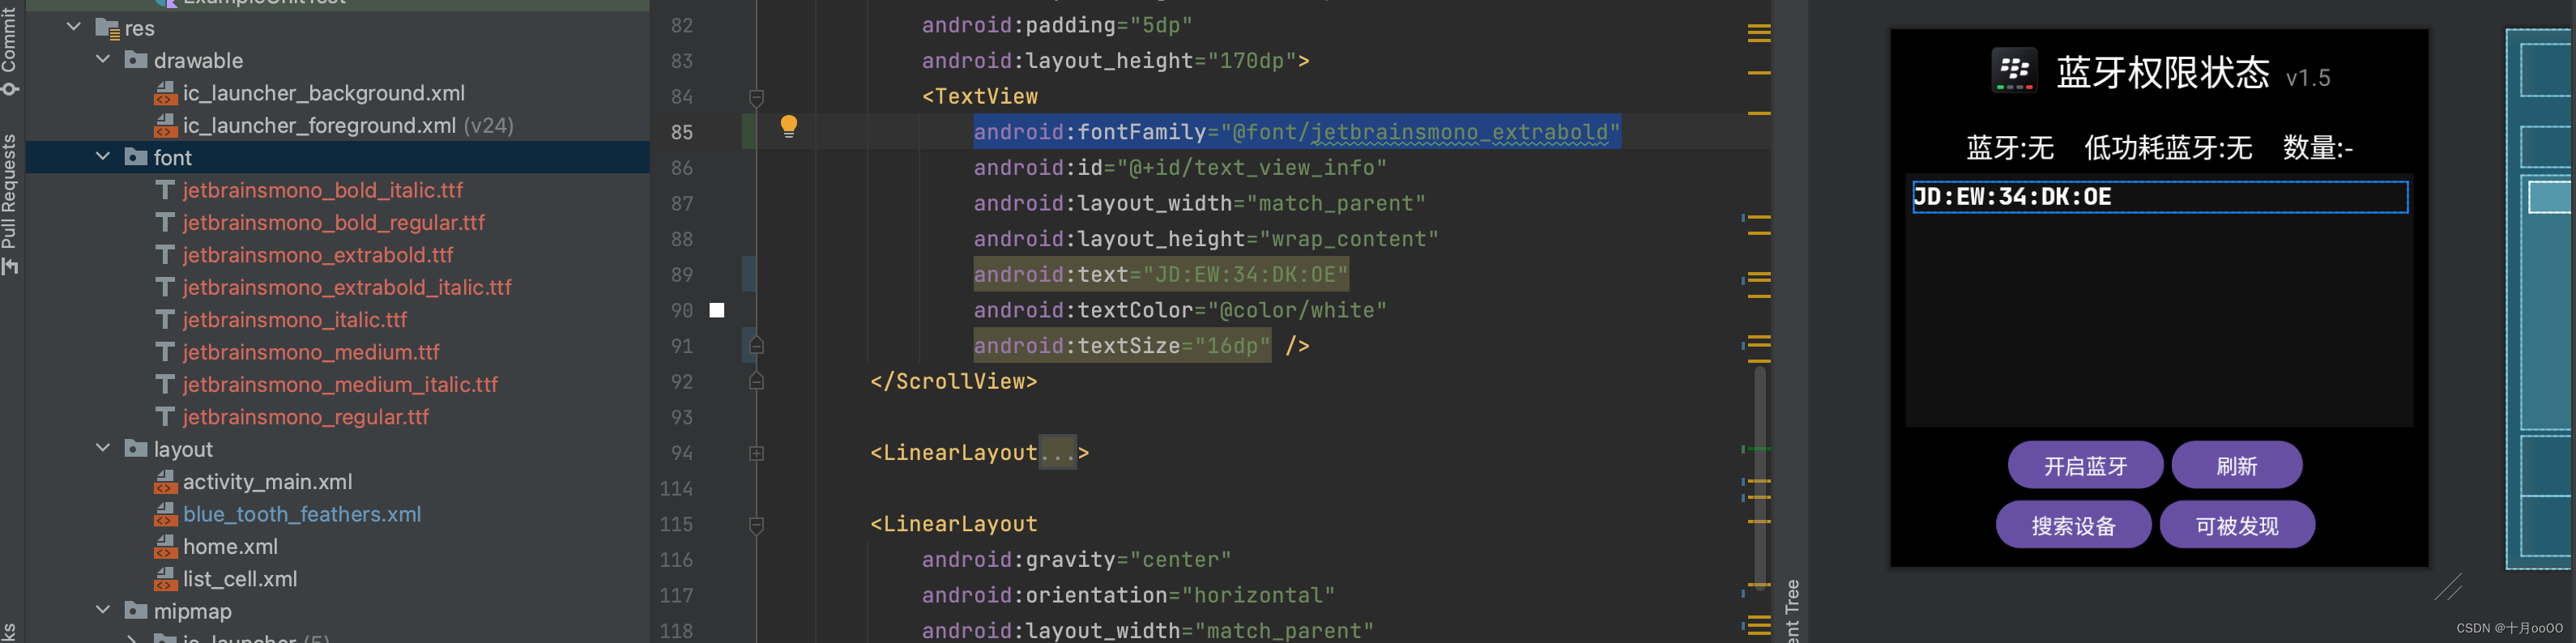The image size is (2576, 643).
Task: Click the drawable folder icon
Action: click(x=136, y=60)
